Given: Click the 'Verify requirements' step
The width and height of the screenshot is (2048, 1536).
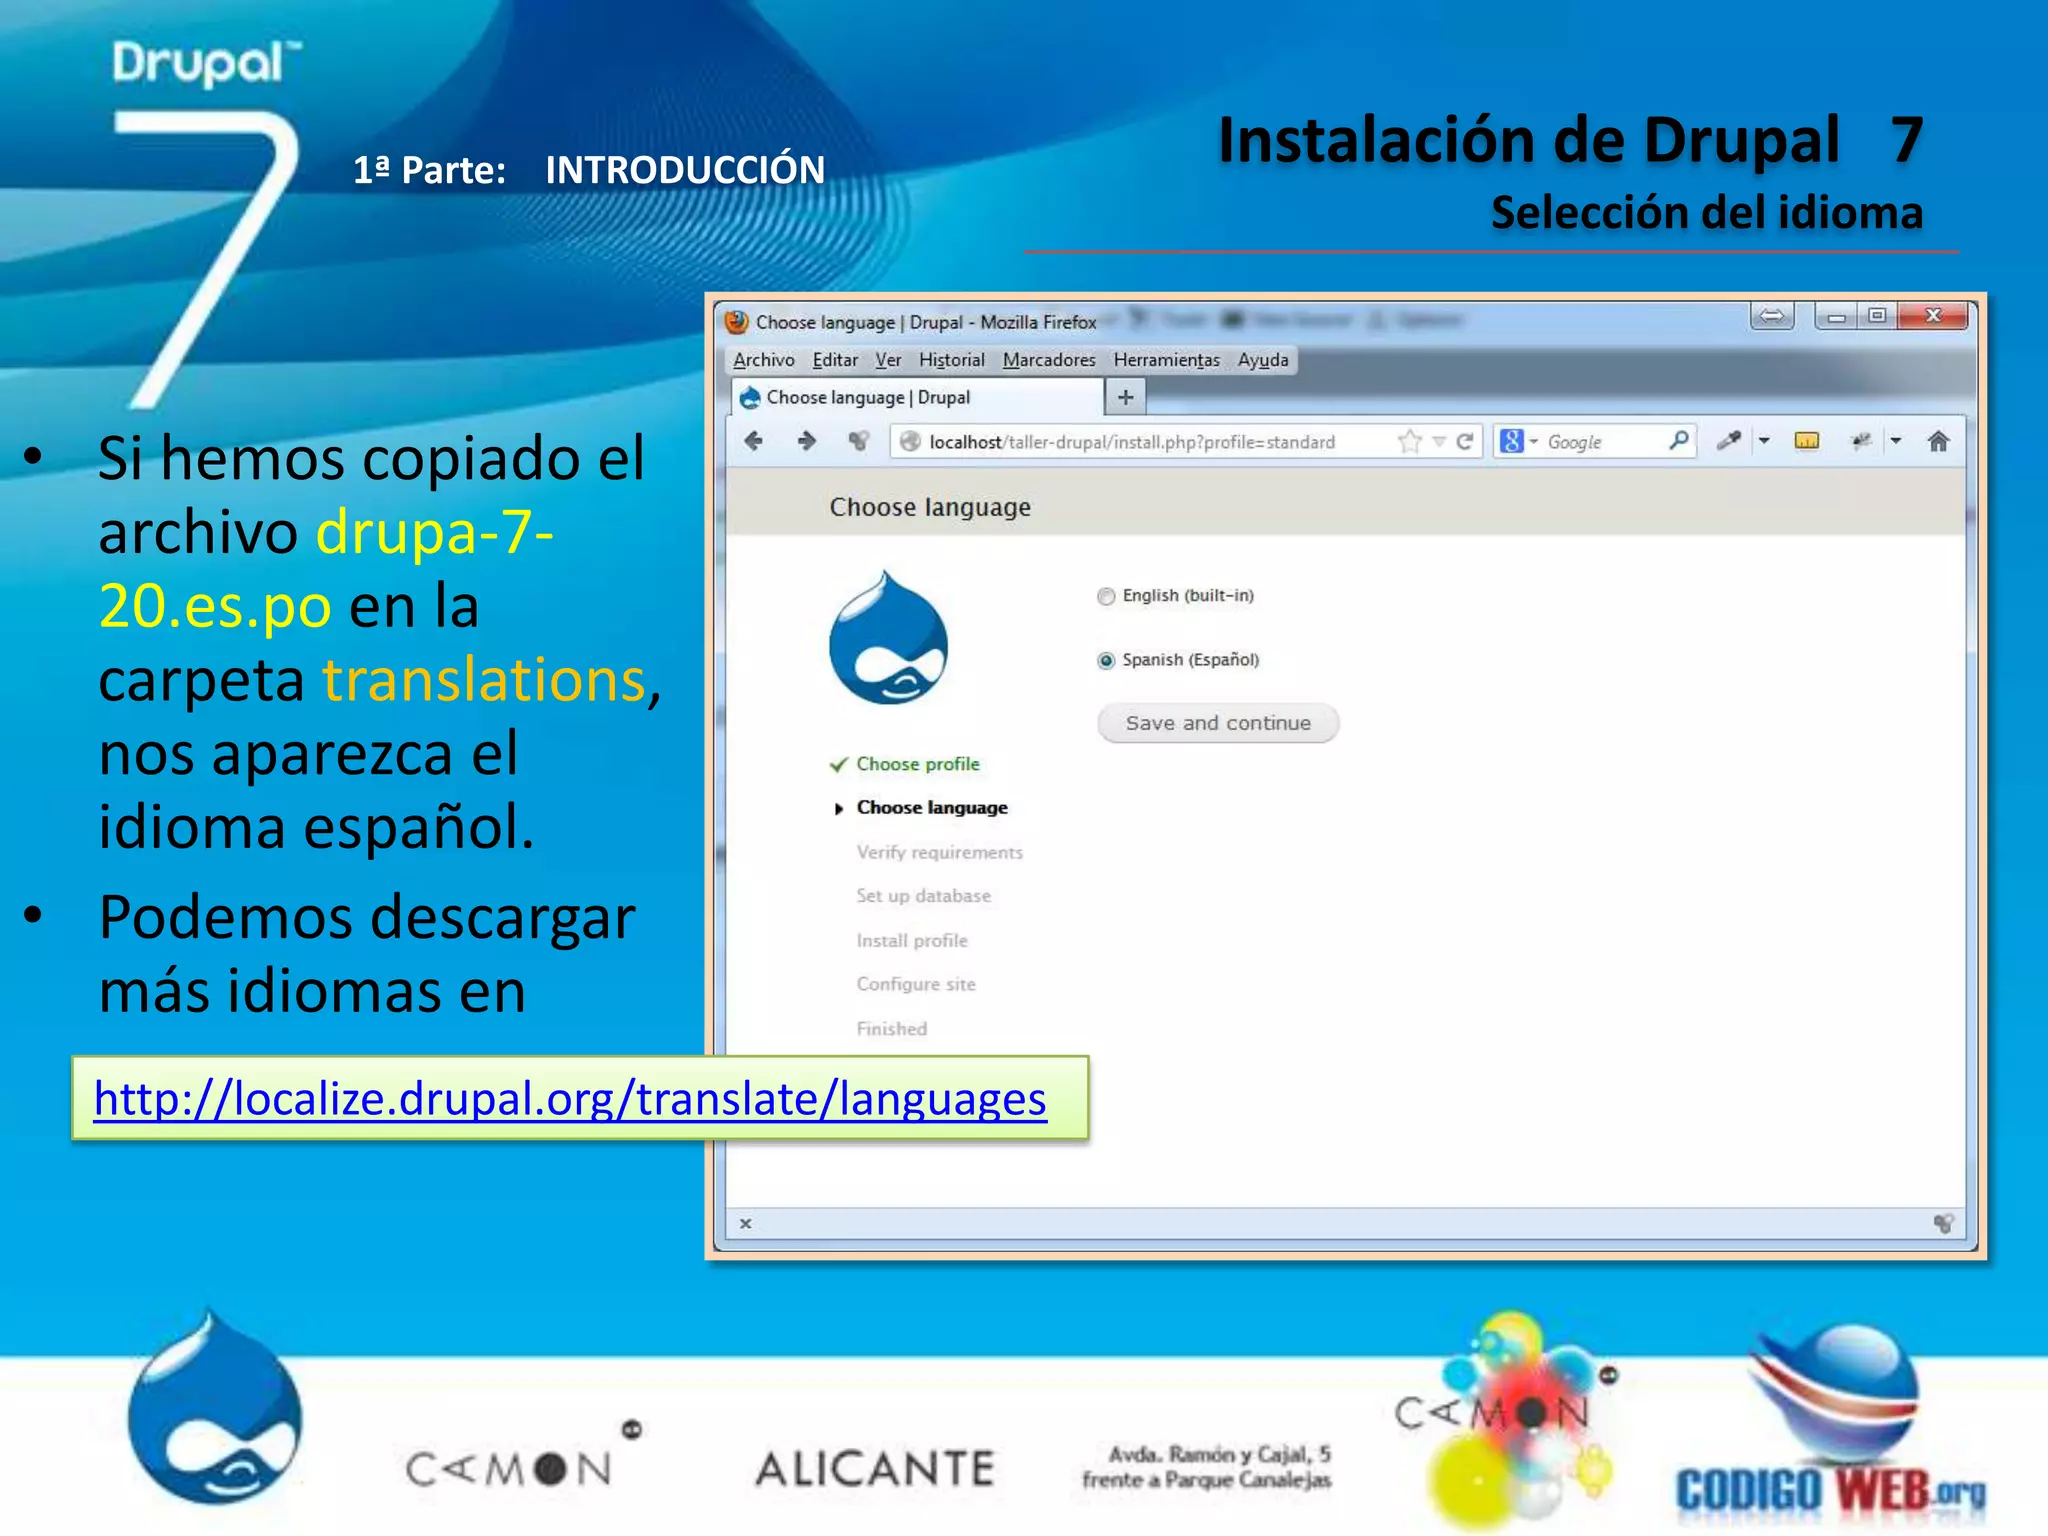Looking at the screenshot, I should click(x=939, y=852).
